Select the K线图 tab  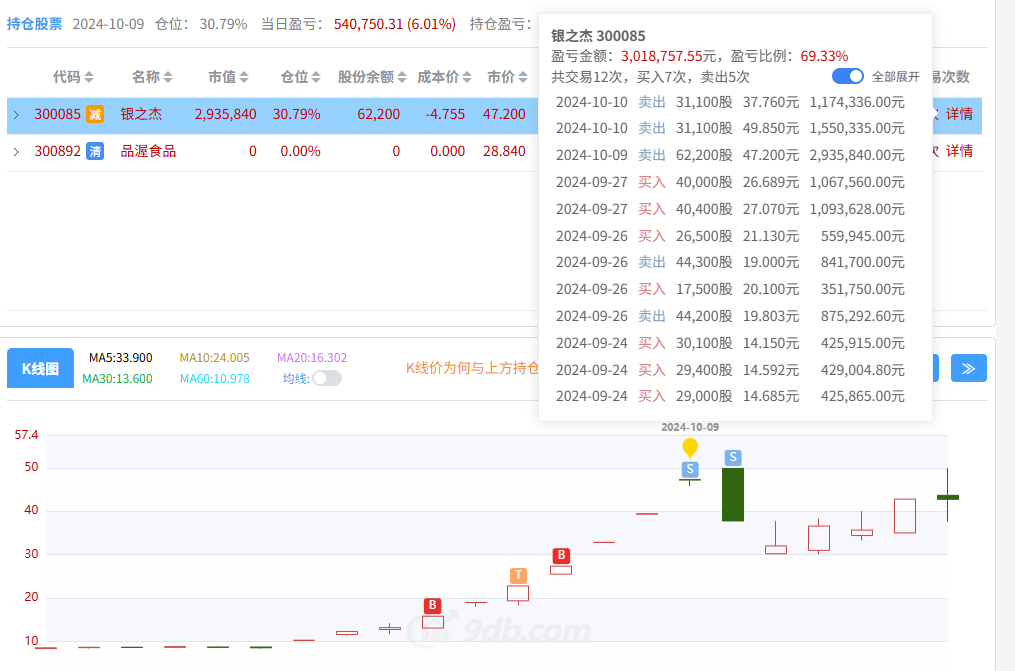[40, 368]
